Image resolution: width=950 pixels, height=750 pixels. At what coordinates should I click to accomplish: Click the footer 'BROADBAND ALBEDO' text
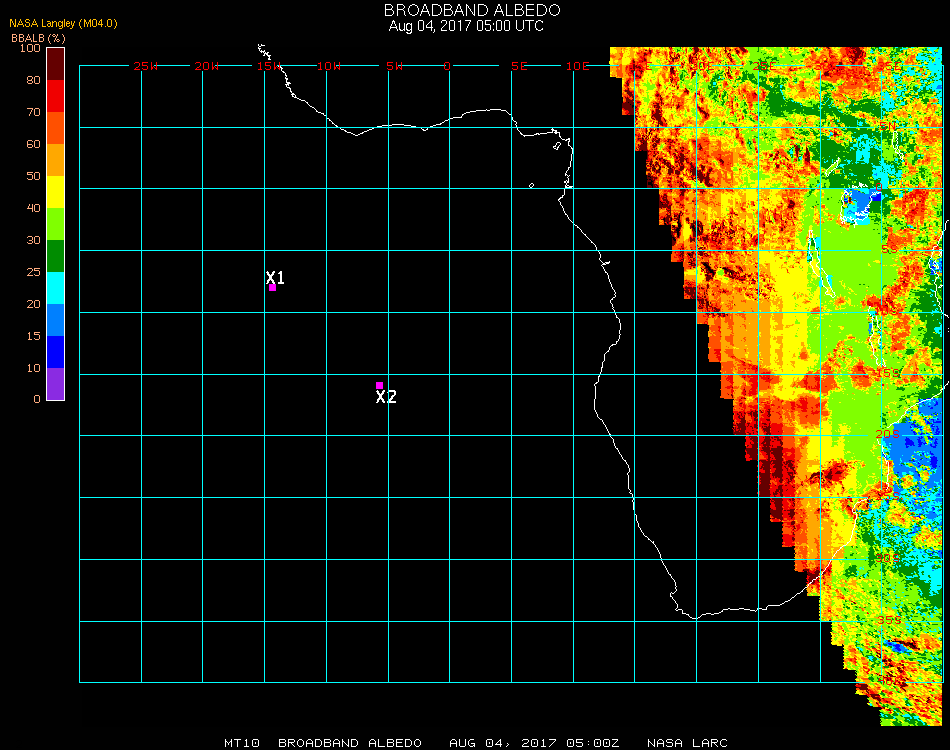pyautogui.click(x=350, y=743)
